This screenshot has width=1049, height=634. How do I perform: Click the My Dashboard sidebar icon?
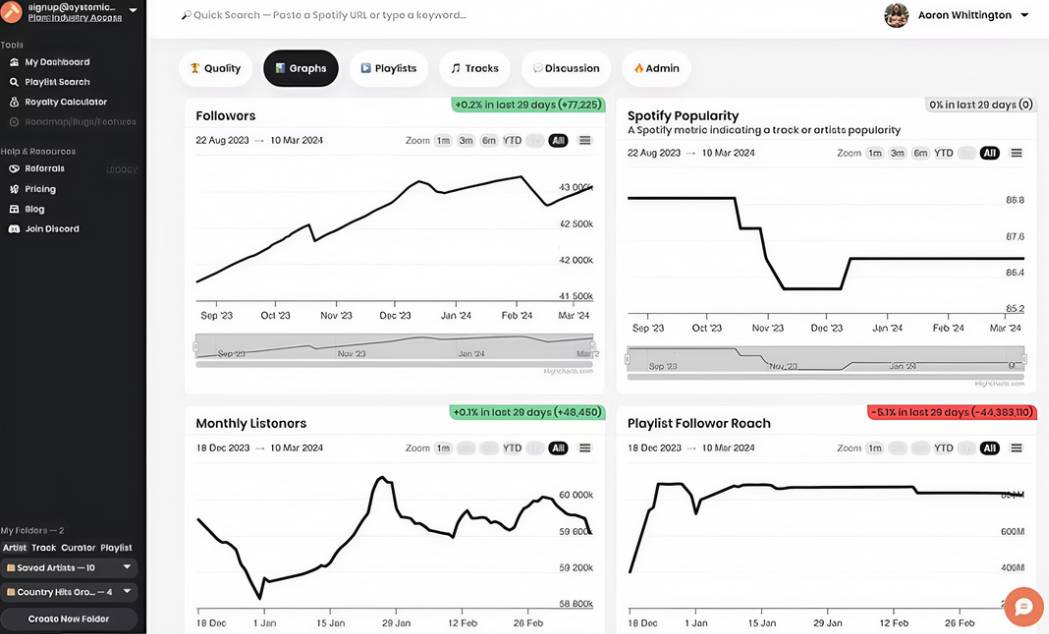tap(15, 62)
